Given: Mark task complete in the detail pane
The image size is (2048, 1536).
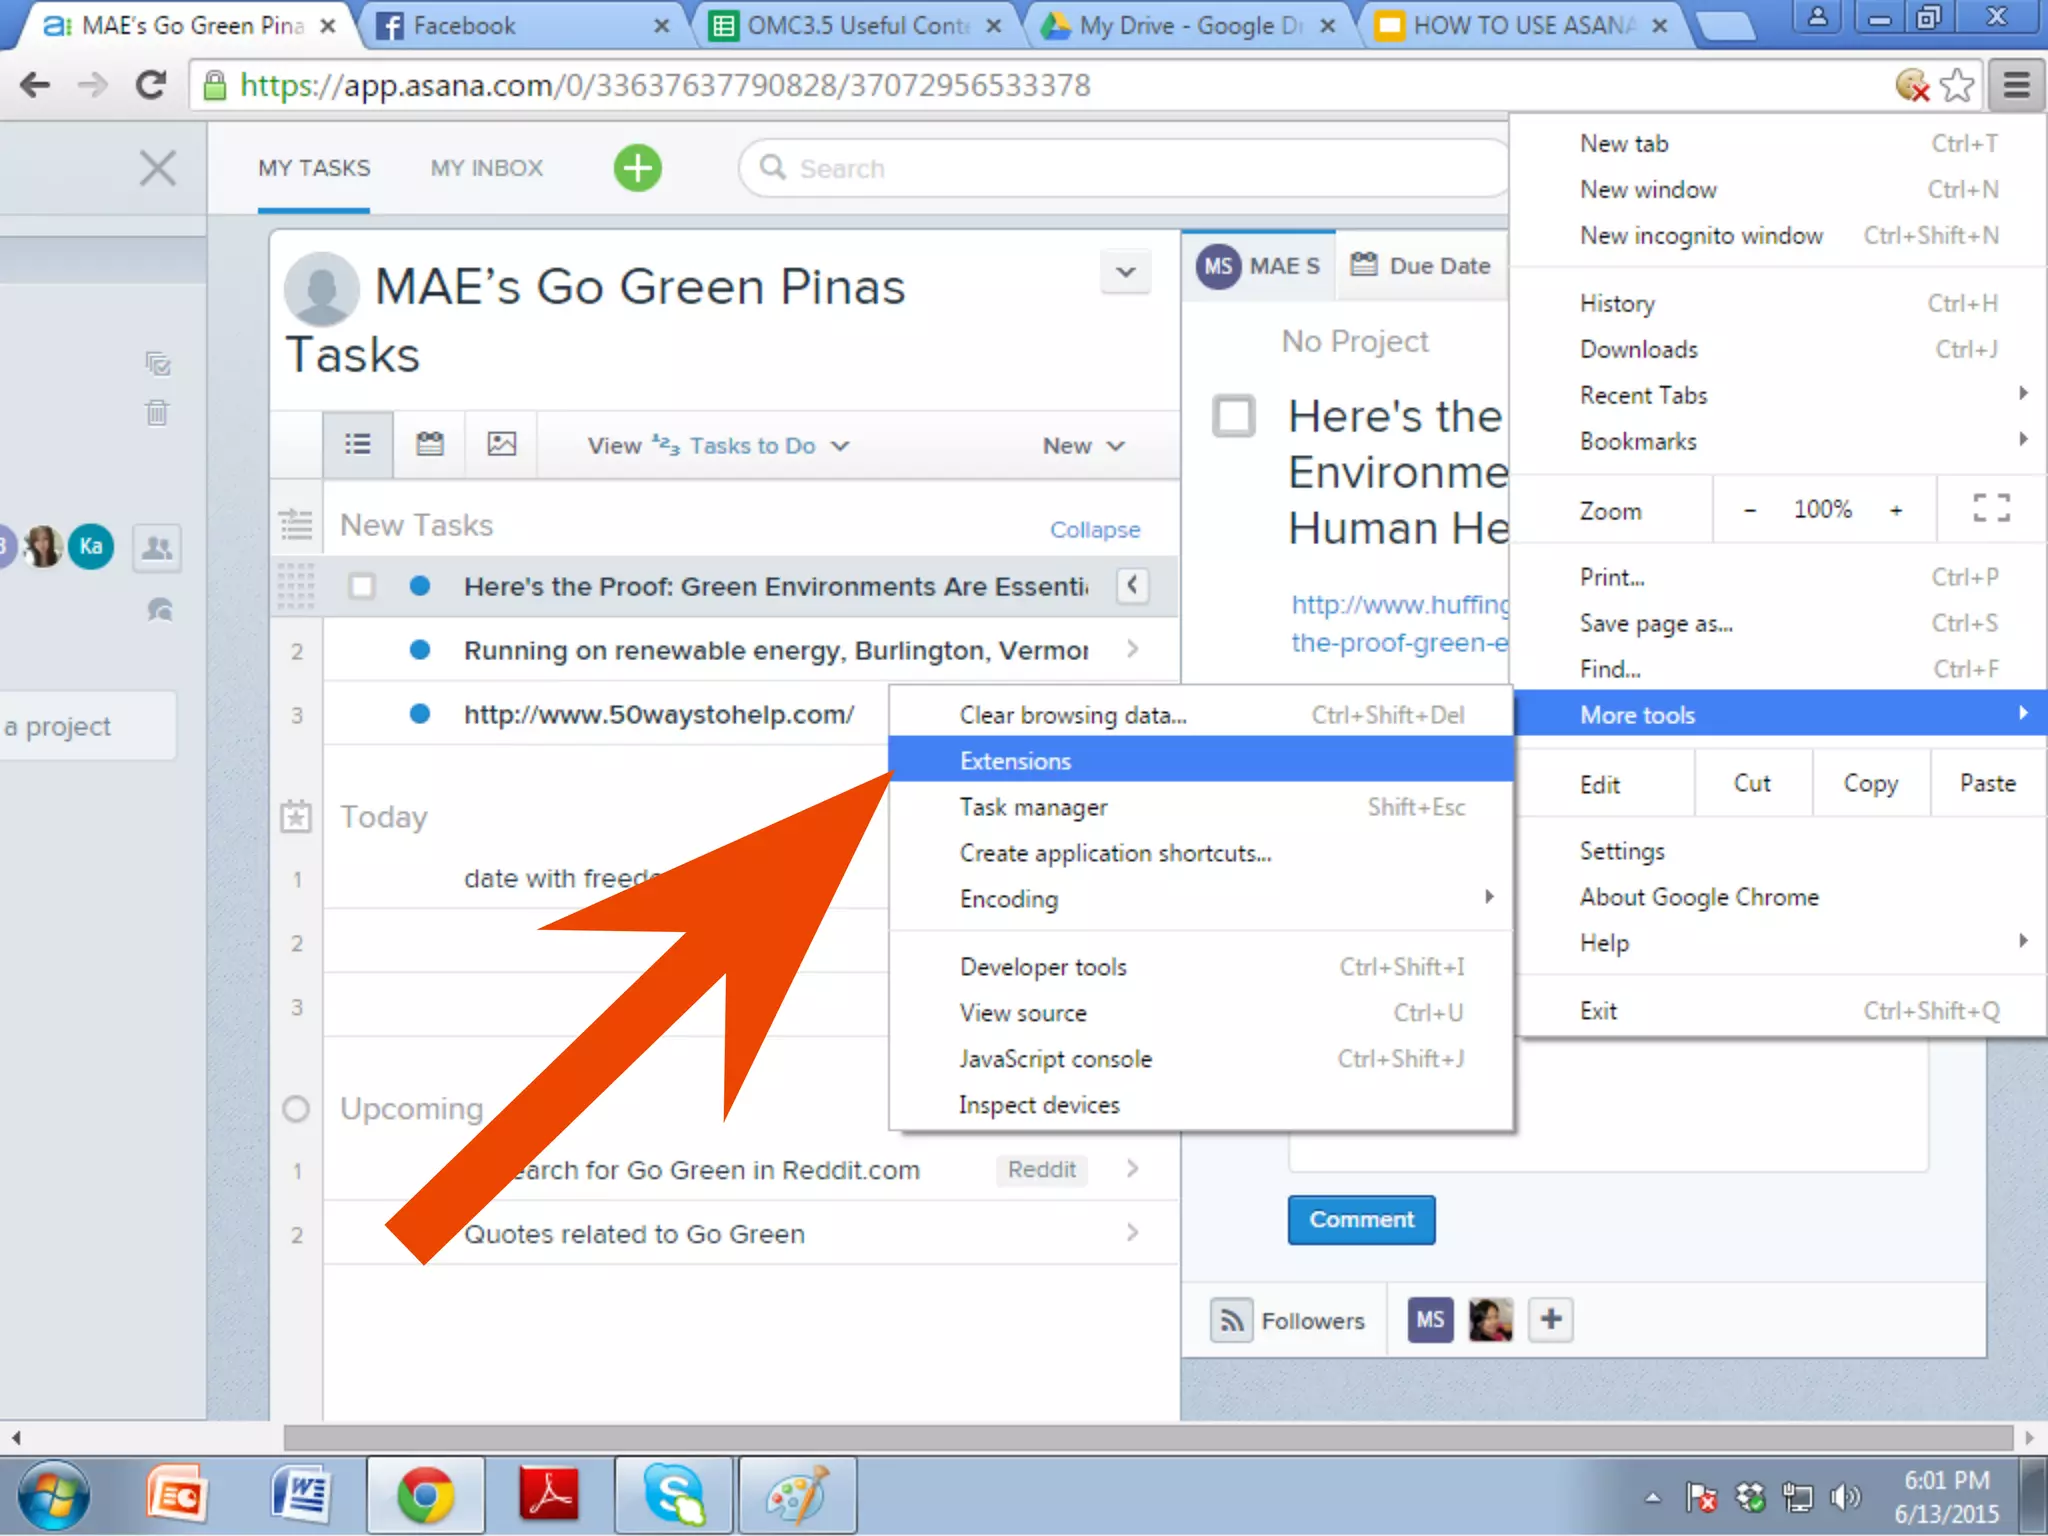Looking at the screenshot, I should tap(1234, 416).
